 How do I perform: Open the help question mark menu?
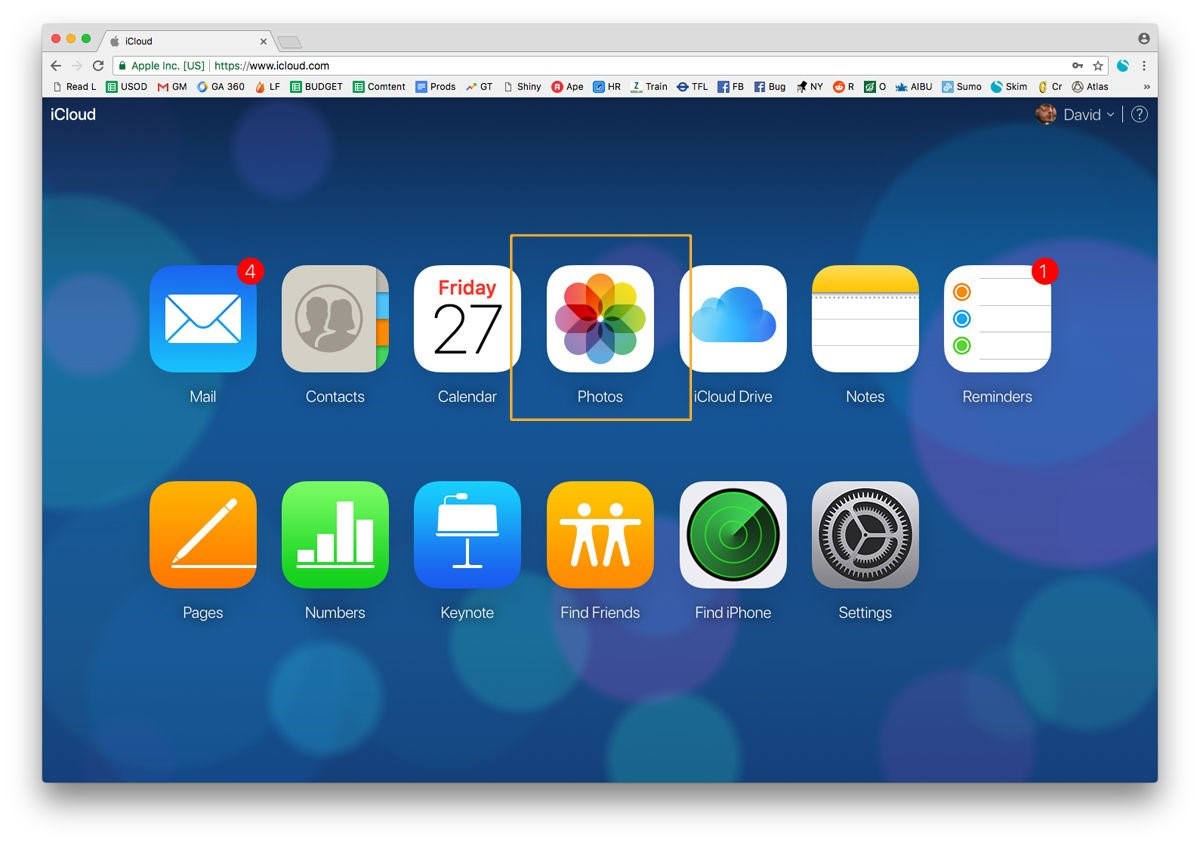pos(1139,114)
